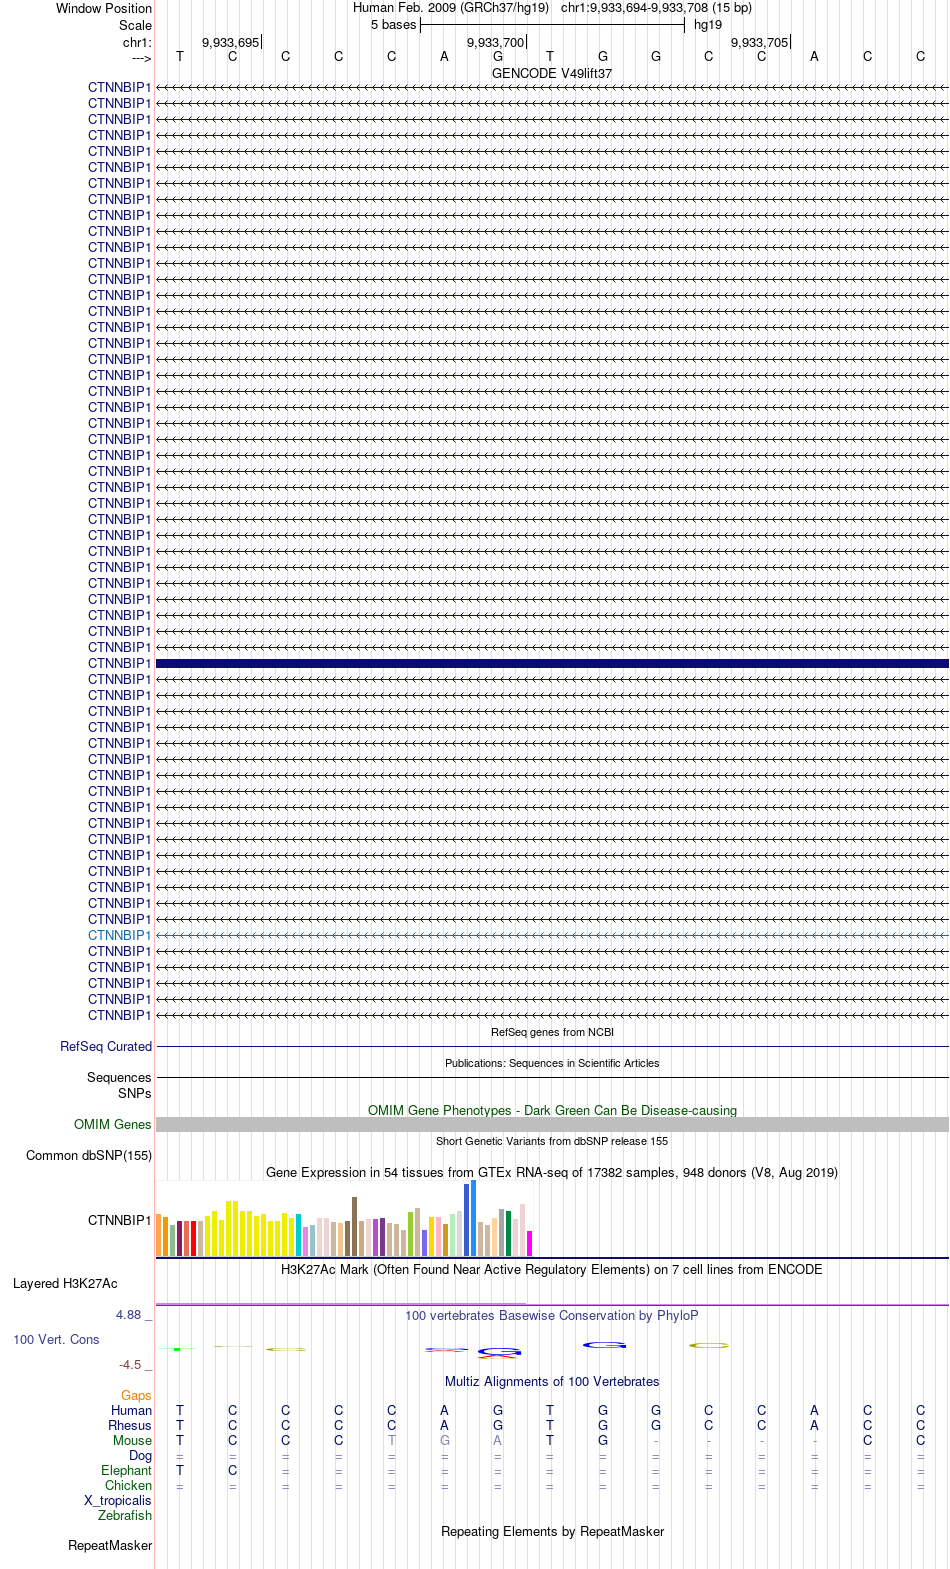The height and width of the screenshot is (1569, 950).
Task: Click the Layered H3K27Ac track label
Action: 65,1283
